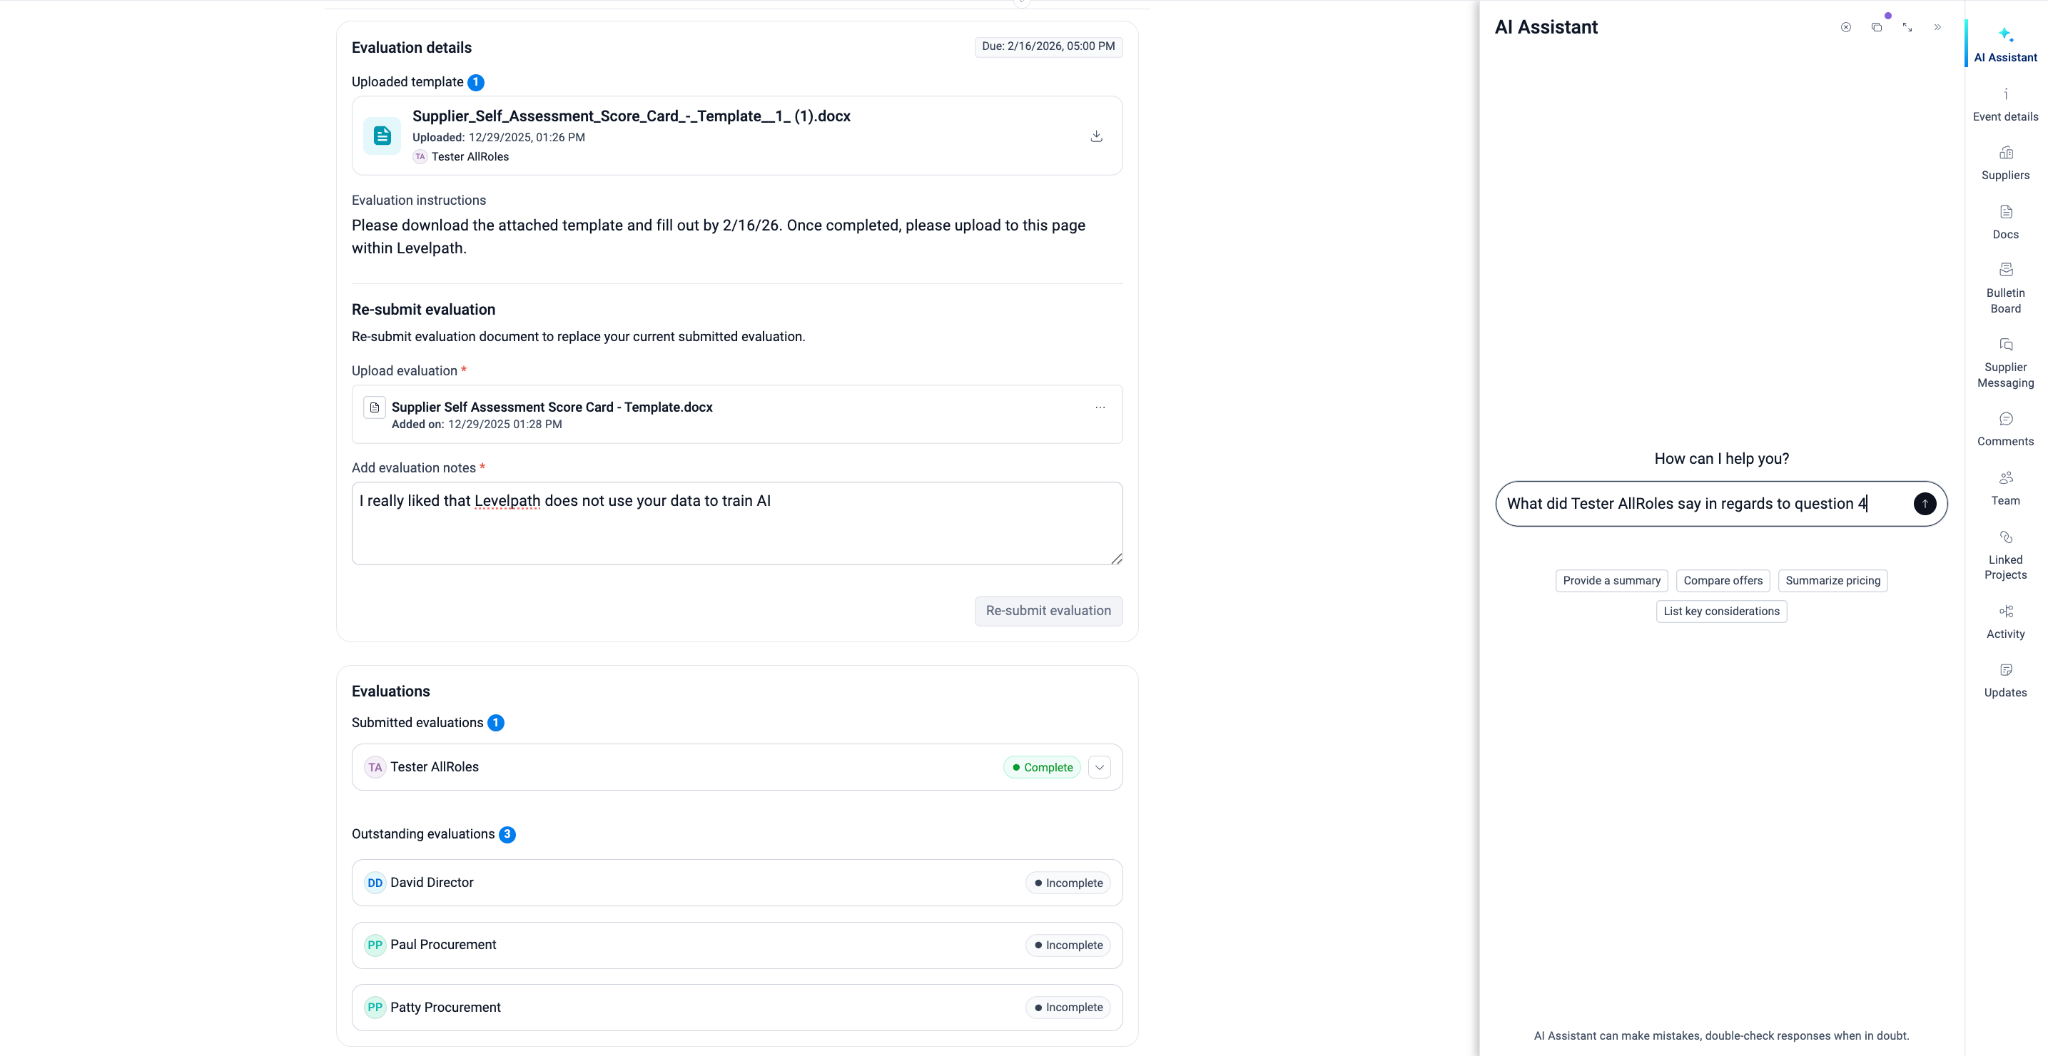Expand the AI Assistant panel to fullscreen
The height and width of the screenshot is (1056, 2048).
click(1907, 28)
